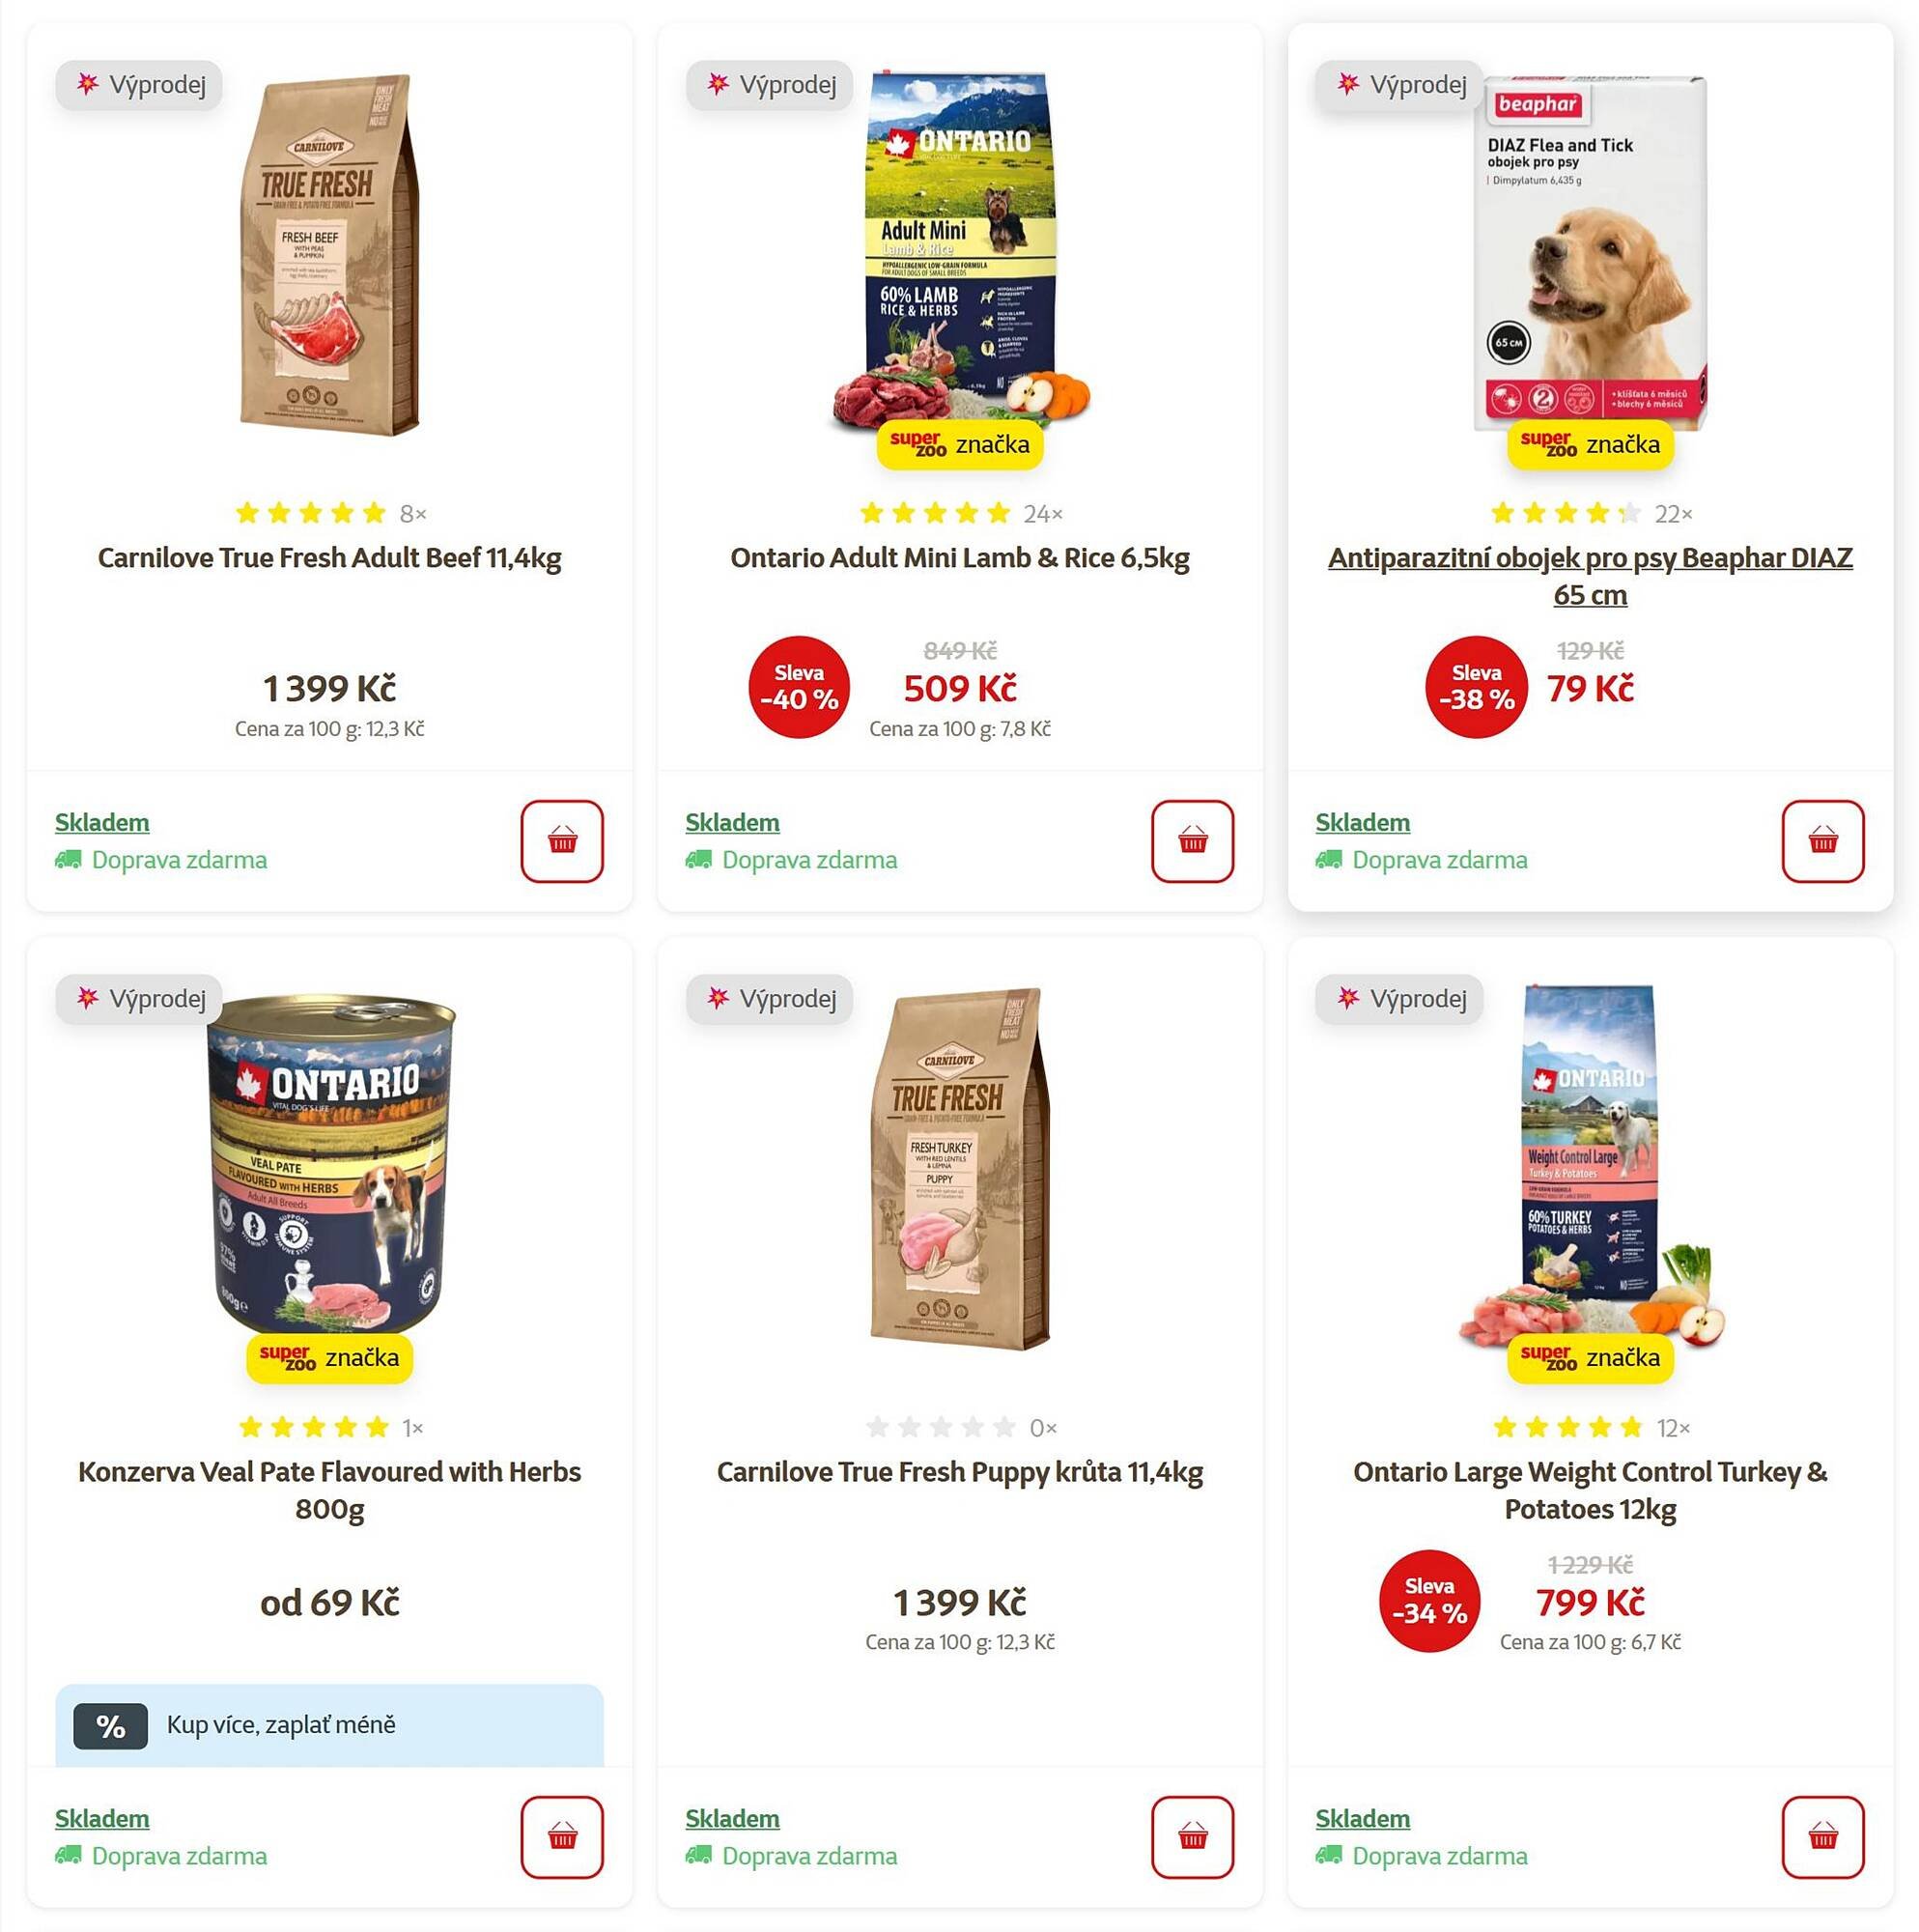1919x1932 pixels.
Task: Click Skladem link under Carnilove Adult Beef
Action: (x=102, y=822)
